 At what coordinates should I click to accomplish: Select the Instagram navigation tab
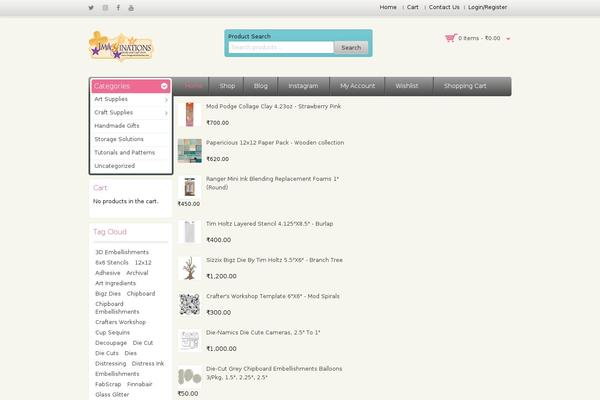click(x=303, y=86)
